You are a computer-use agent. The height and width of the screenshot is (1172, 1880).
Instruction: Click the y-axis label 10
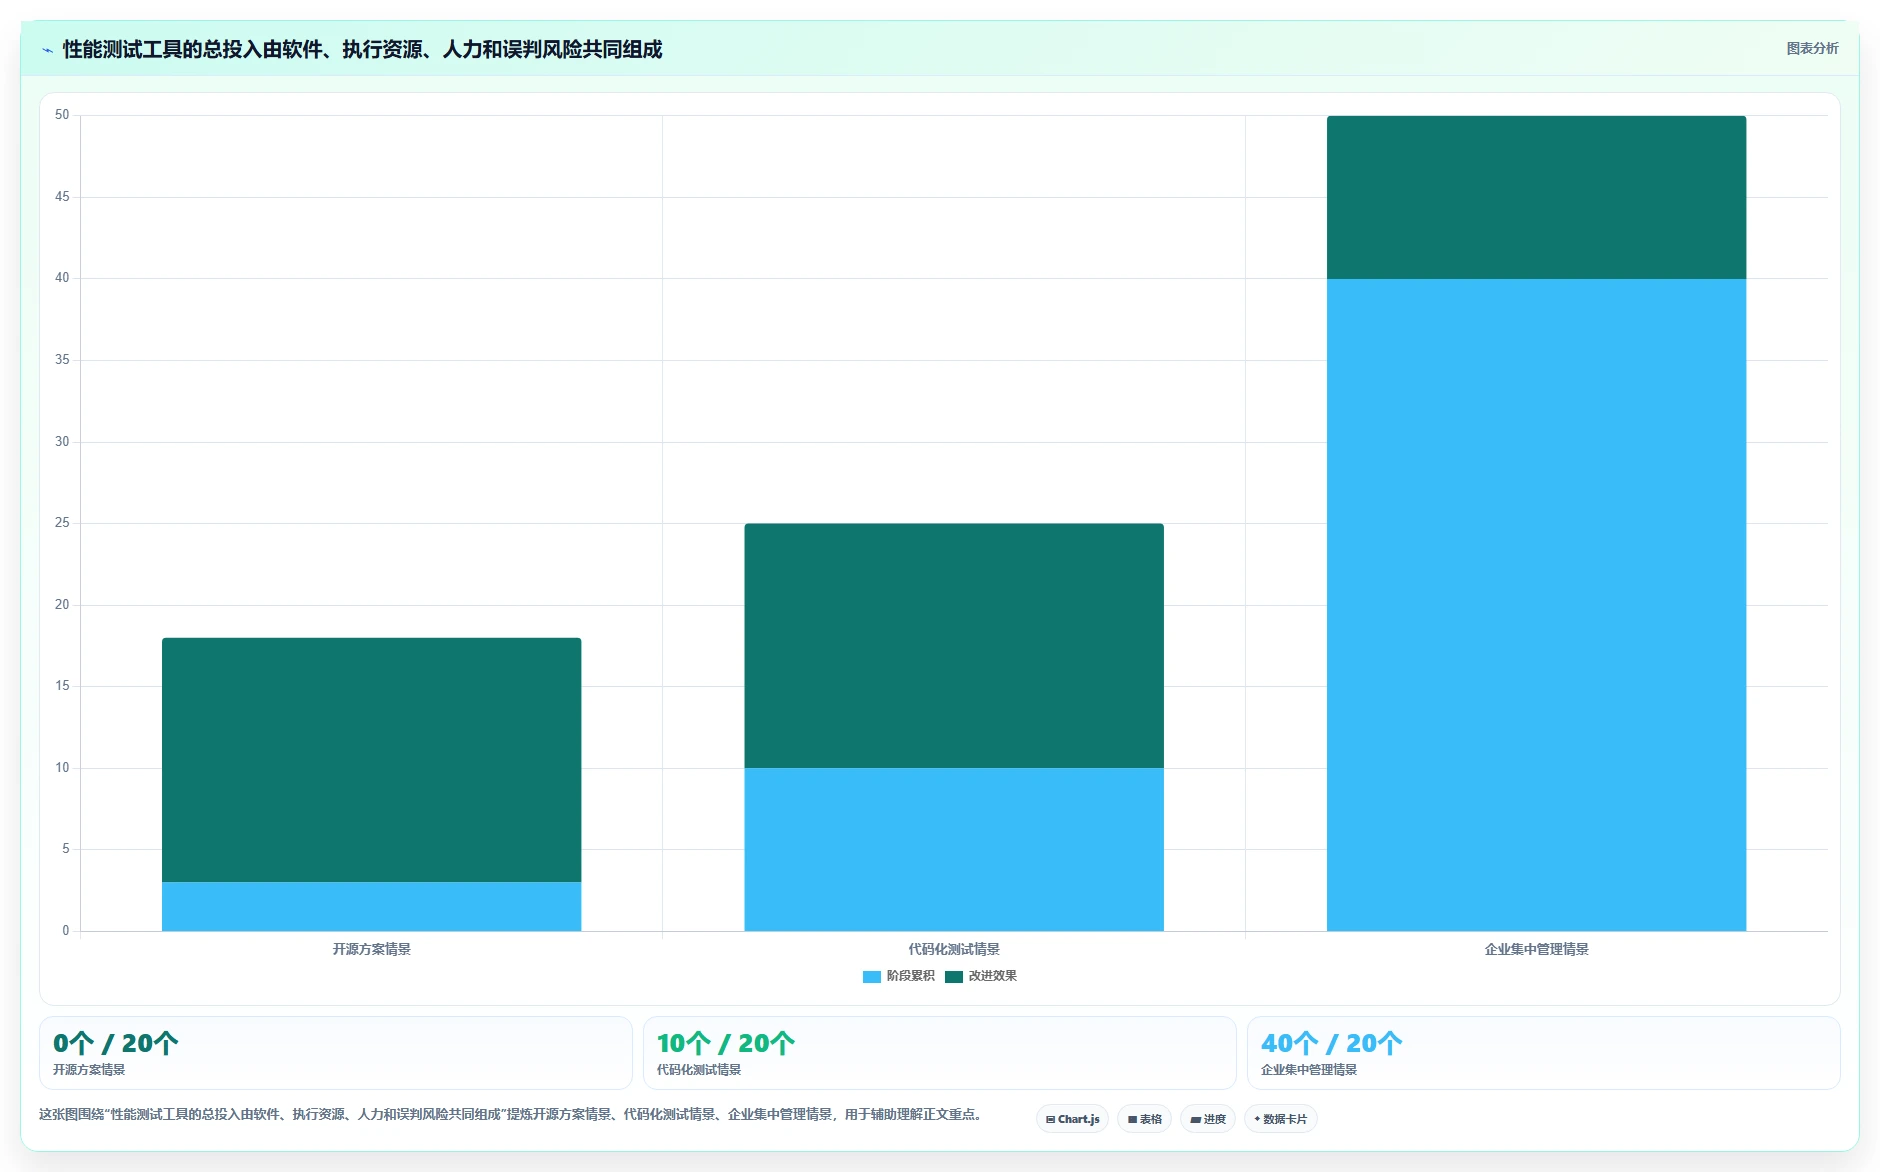pos(62,768)
